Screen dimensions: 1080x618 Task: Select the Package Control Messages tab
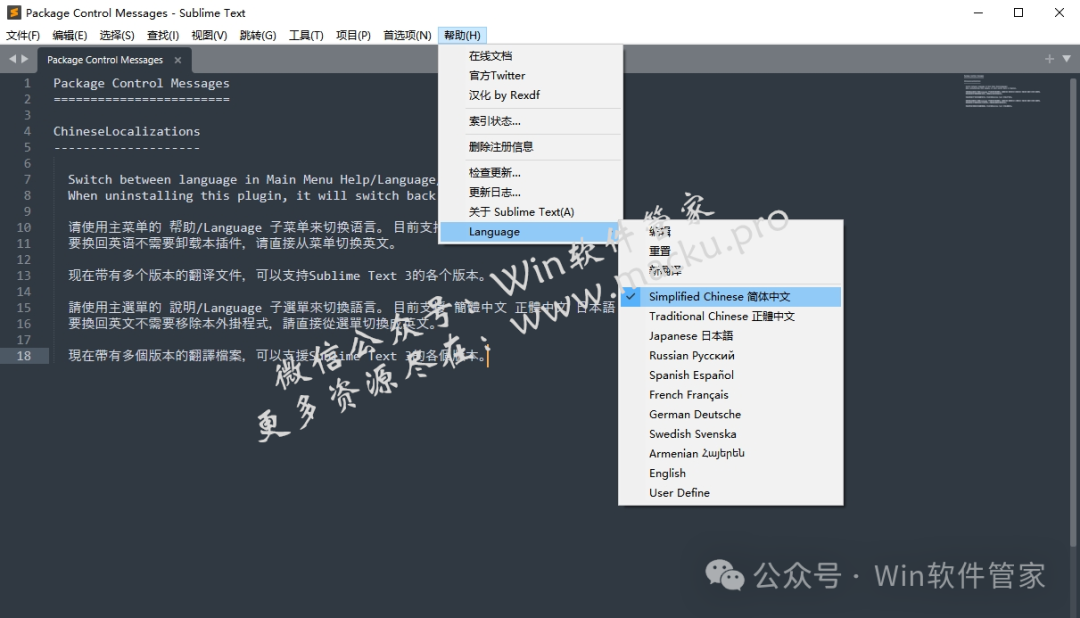[x=105, y=60]
